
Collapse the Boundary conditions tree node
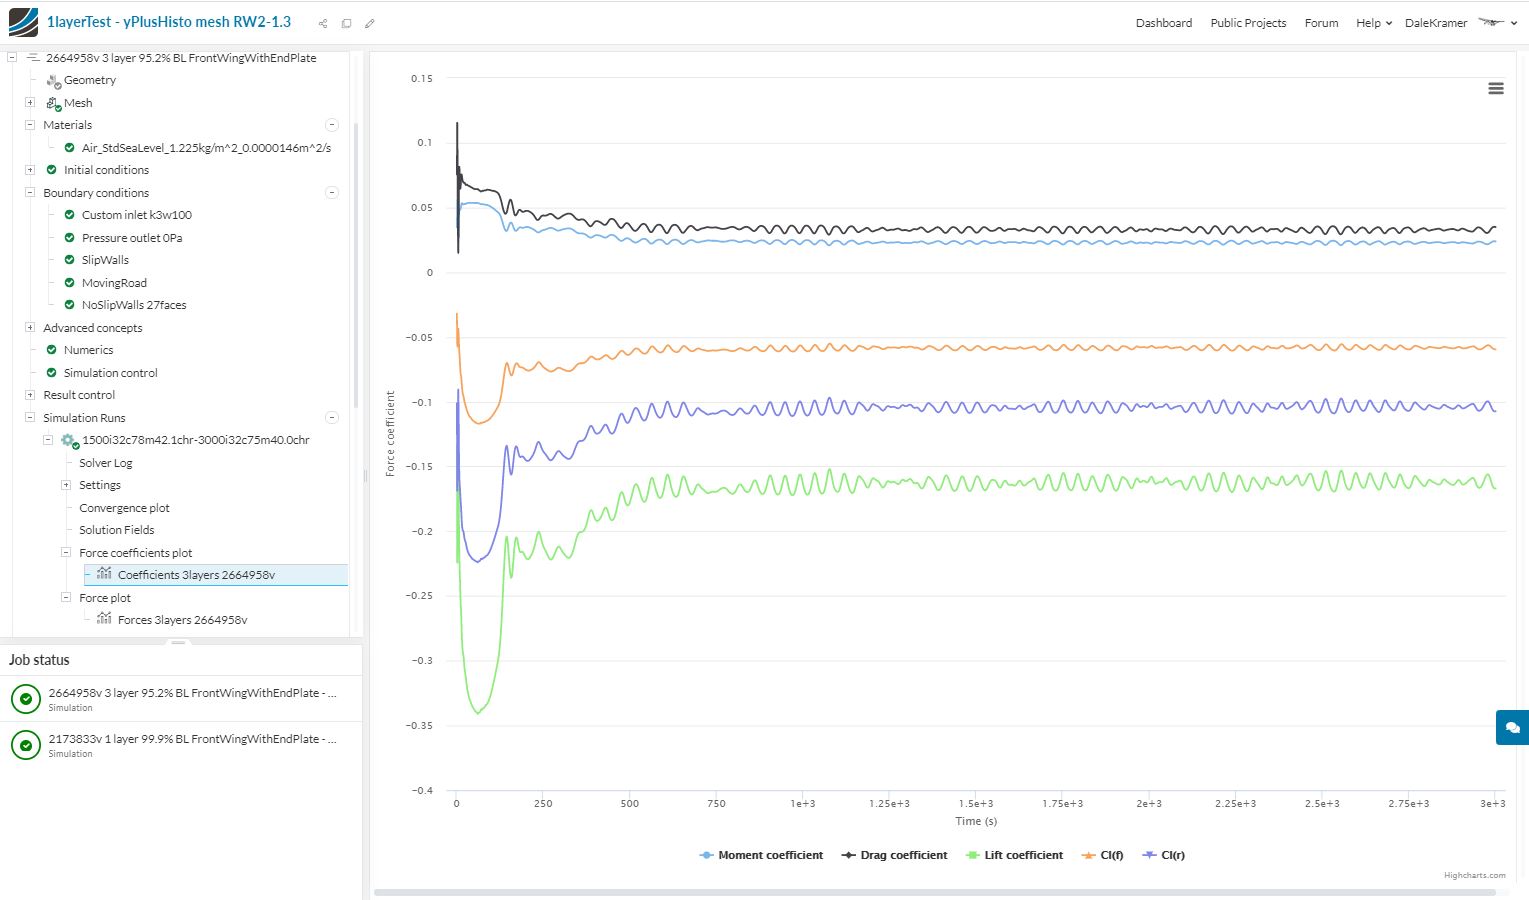click(x=30, y=193)
